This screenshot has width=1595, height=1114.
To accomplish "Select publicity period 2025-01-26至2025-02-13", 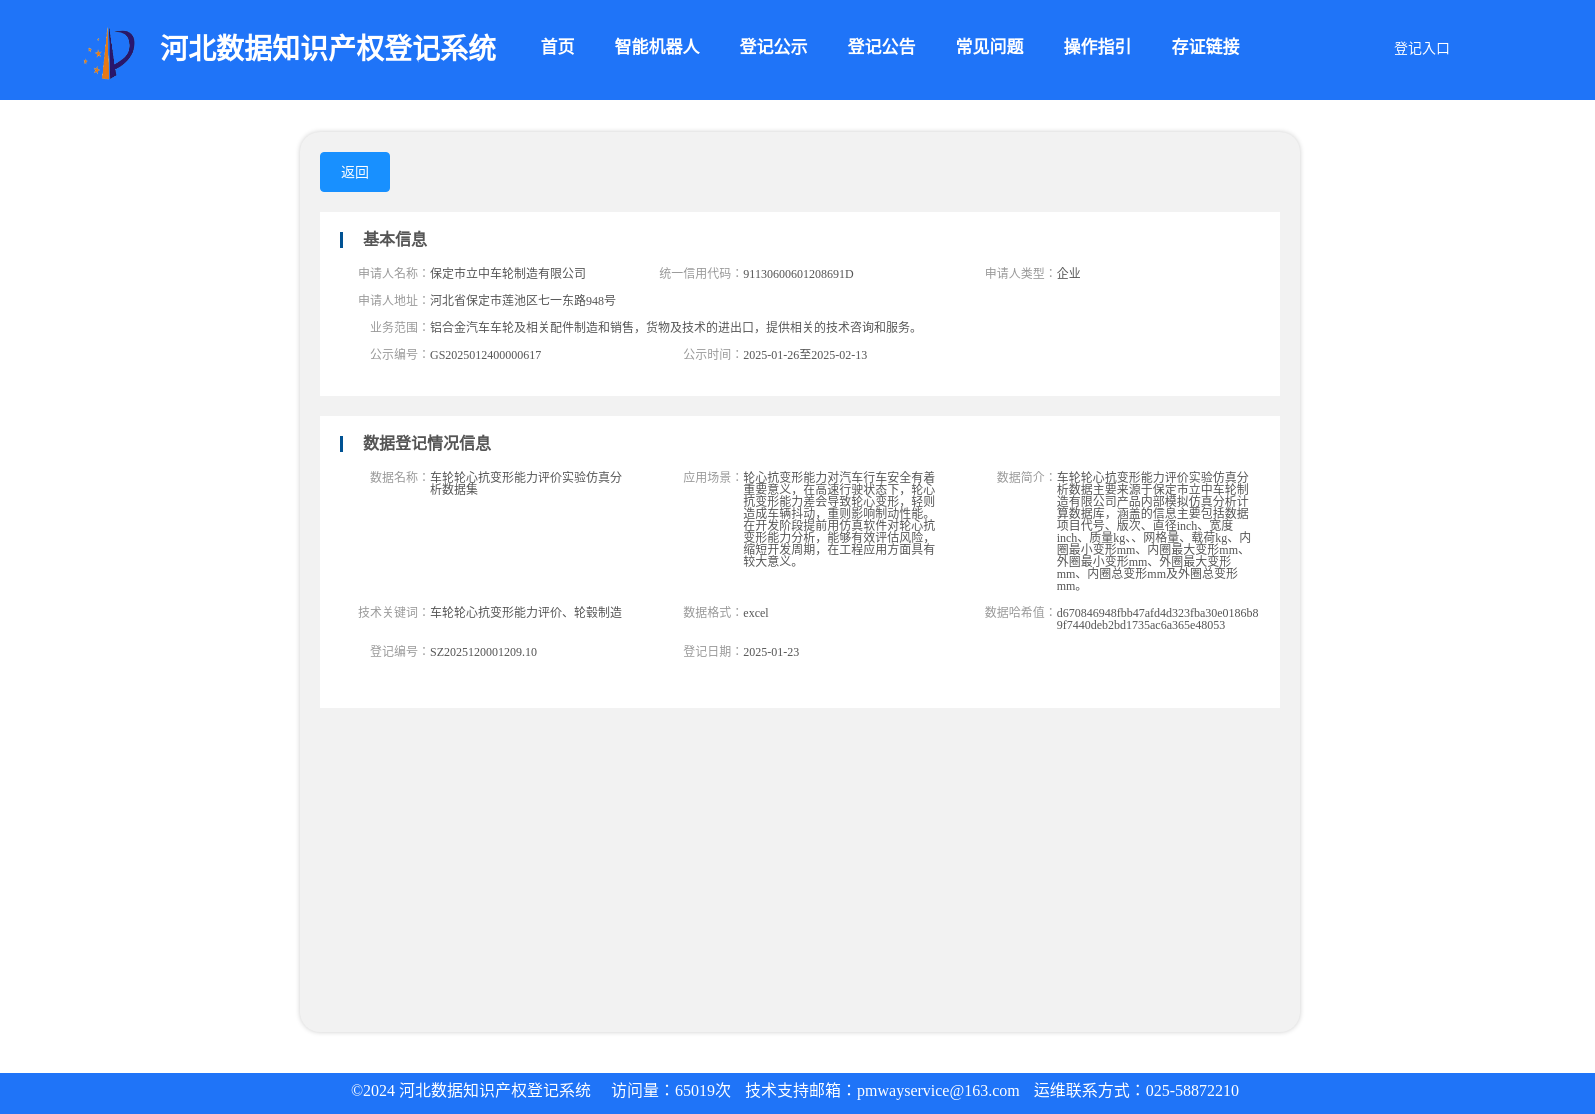I will (805, 355).
